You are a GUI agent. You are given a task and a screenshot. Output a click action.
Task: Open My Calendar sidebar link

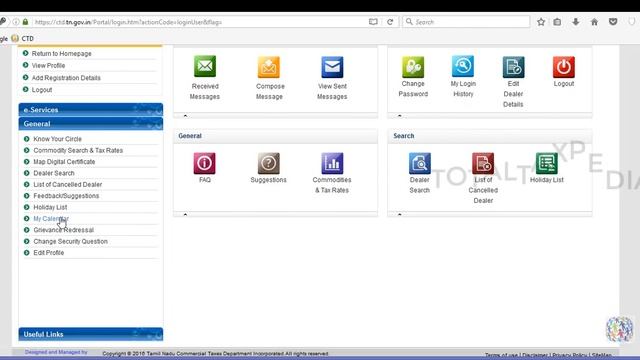click(x=51, y=219)
